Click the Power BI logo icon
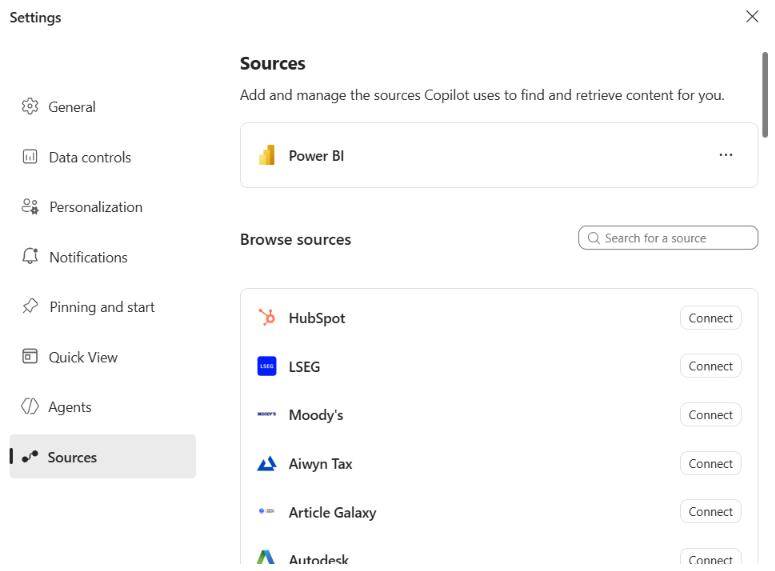The width and height of the screenshot is (775, 571). click(x=267, y=155)
